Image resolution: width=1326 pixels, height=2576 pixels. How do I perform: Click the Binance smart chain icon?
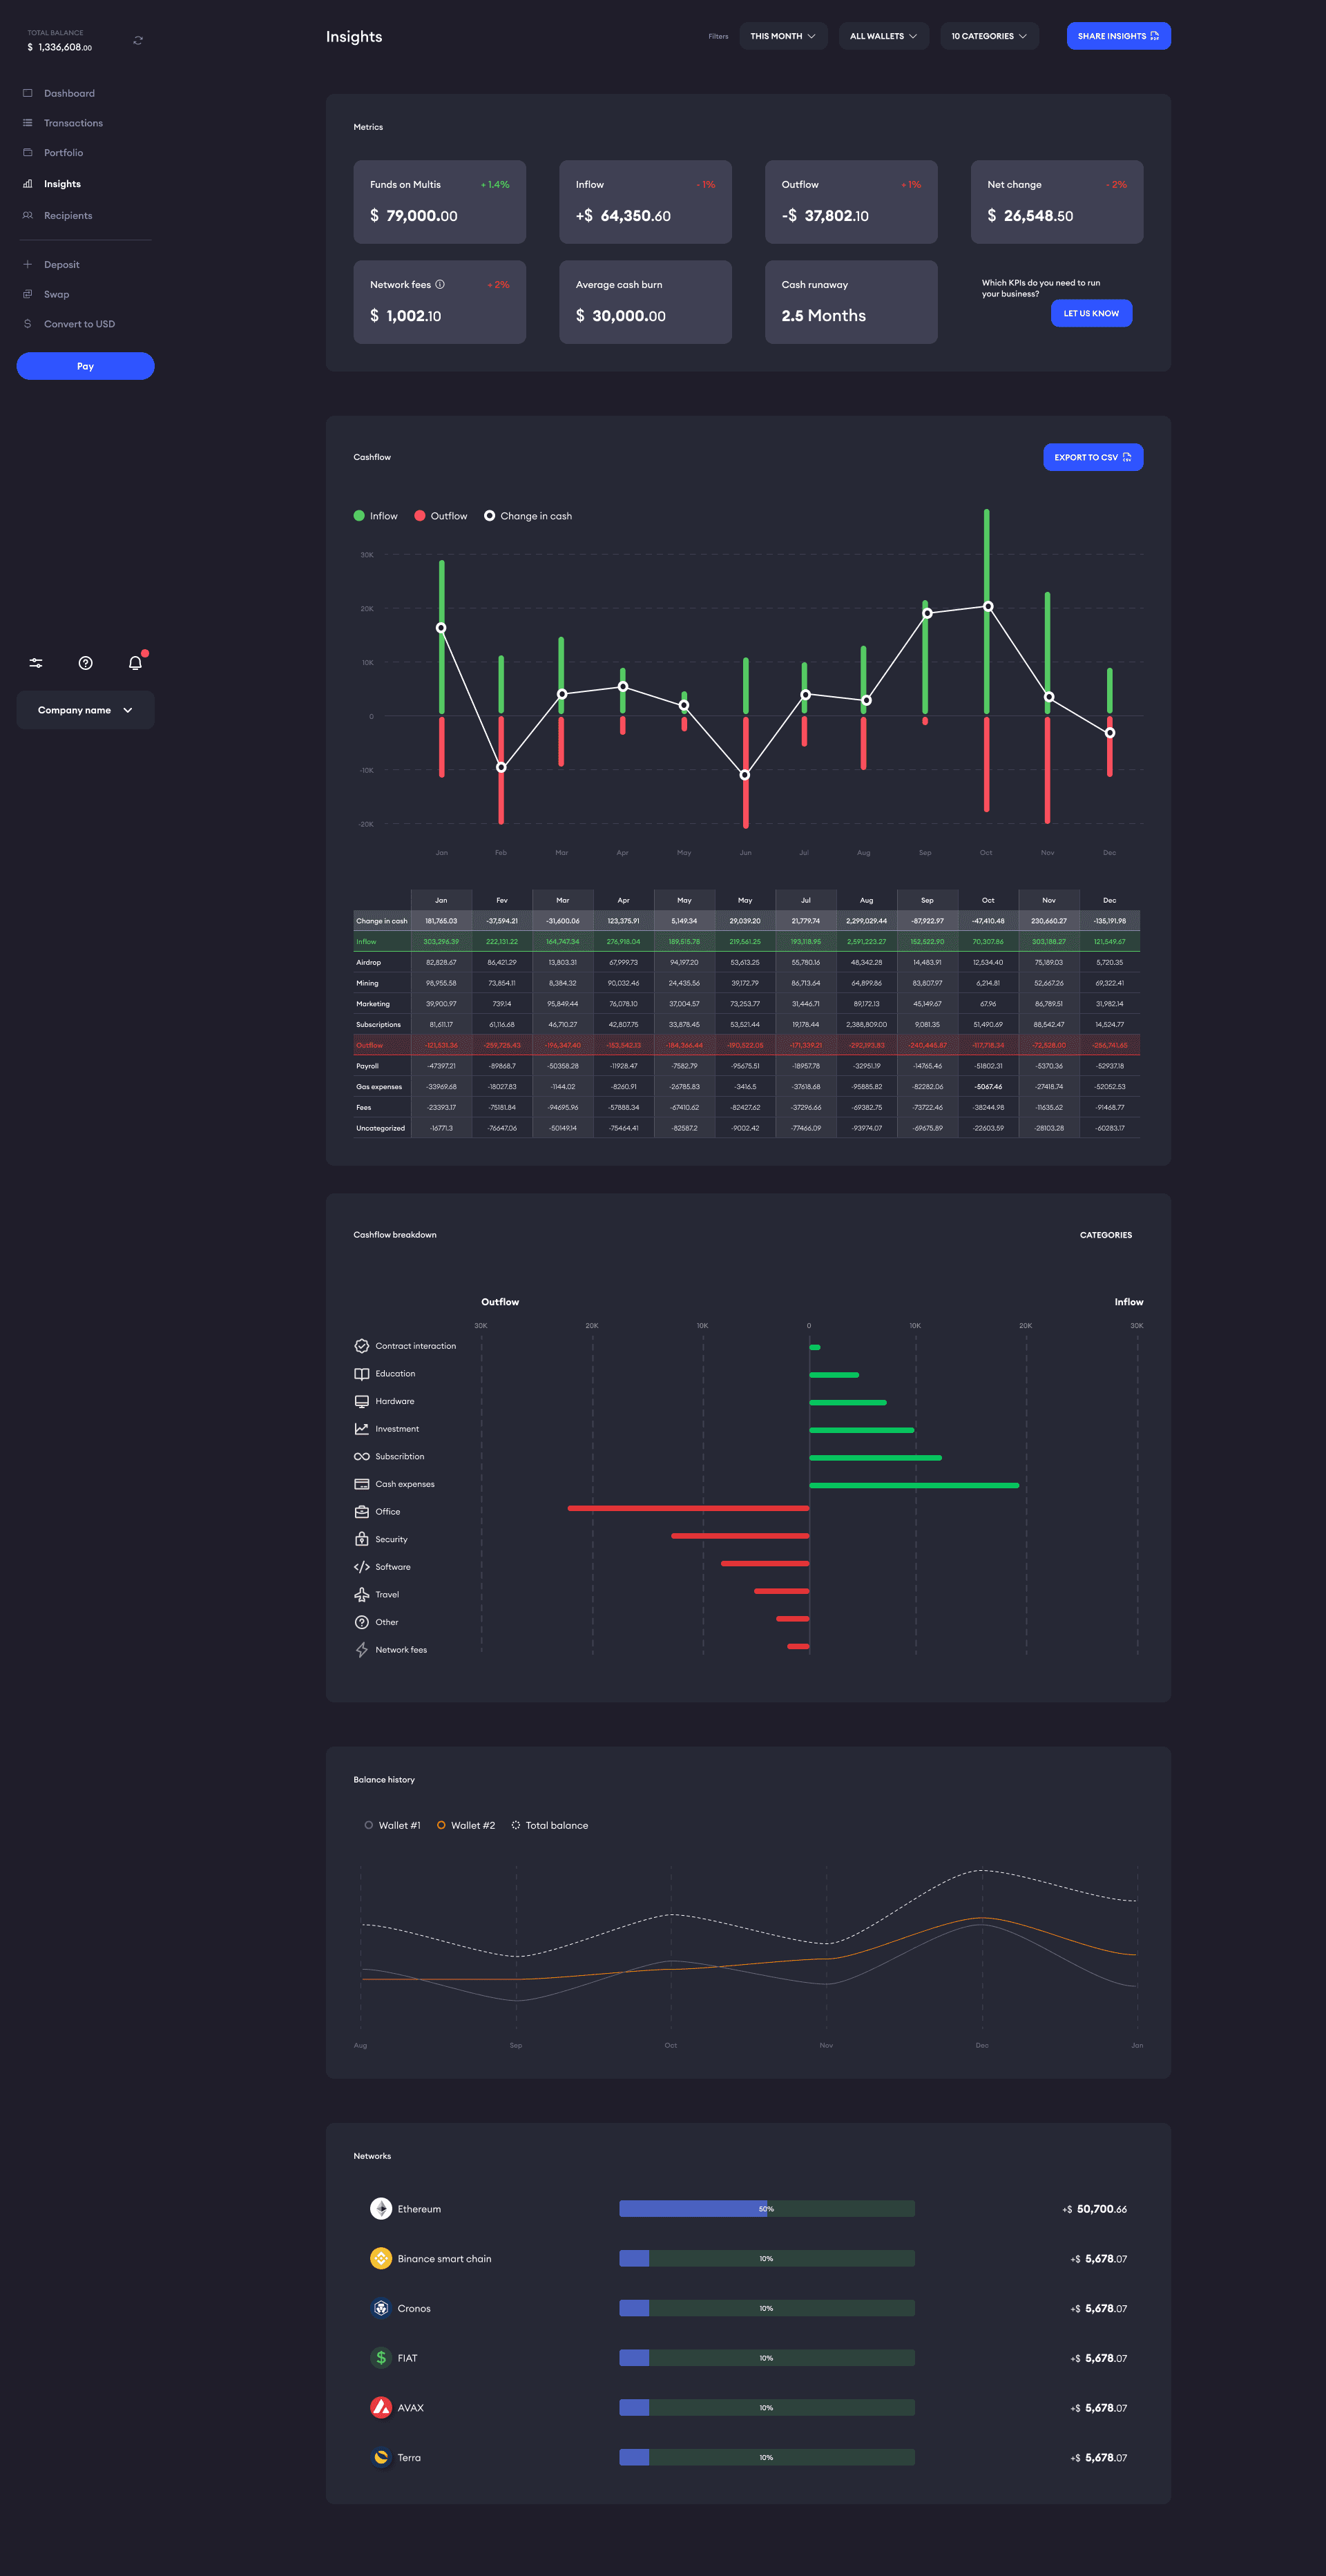(381, 2259)
